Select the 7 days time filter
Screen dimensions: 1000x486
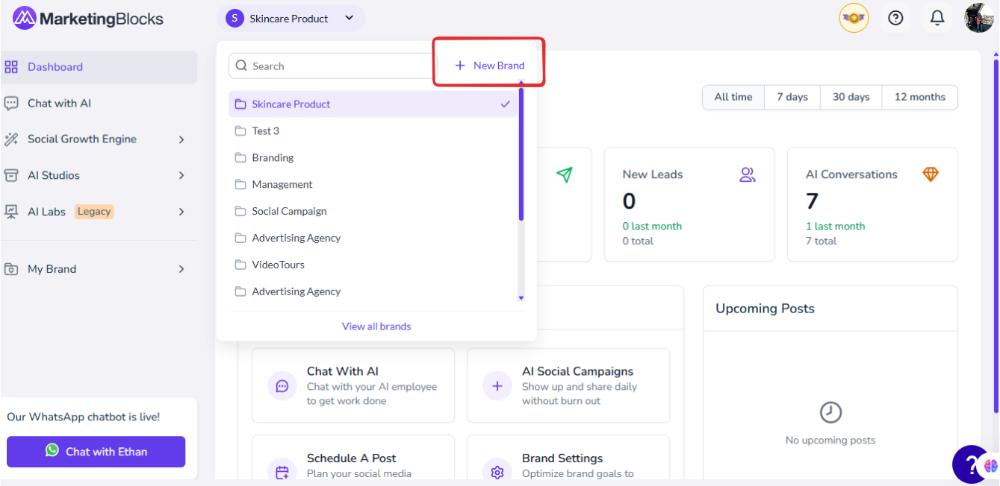point(792,97)
